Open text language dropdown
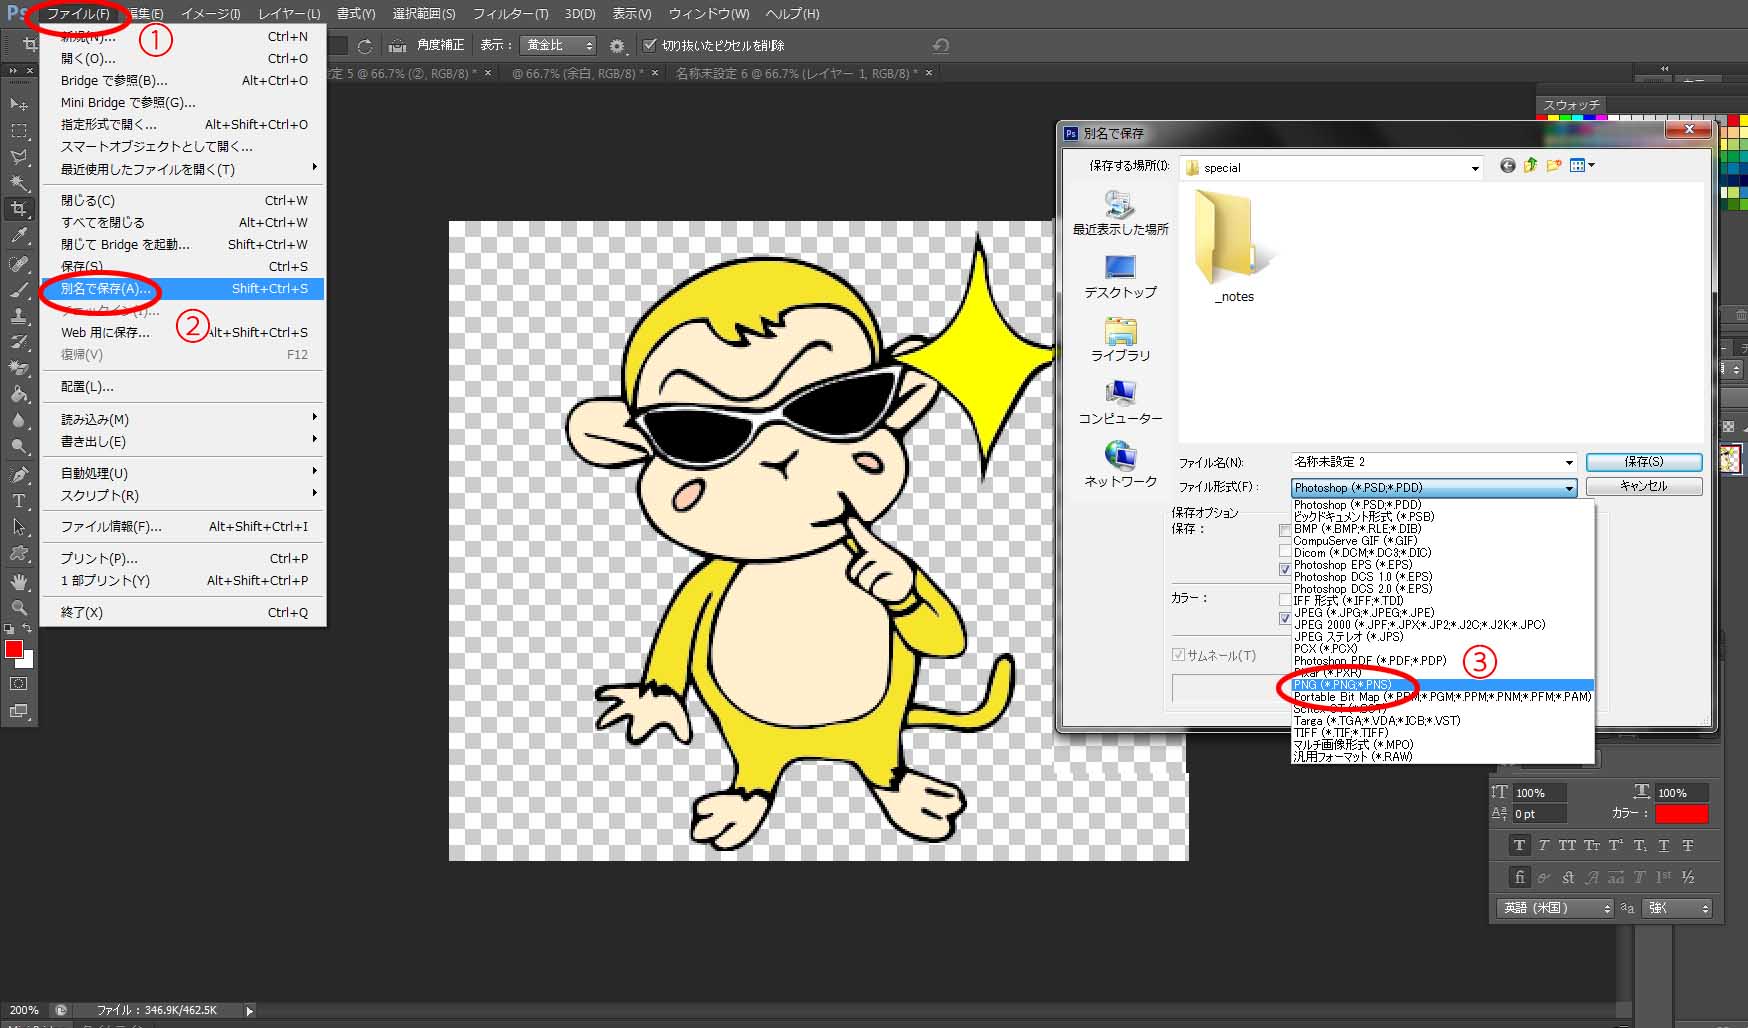The width and height of the screenshot is (1748, 1028). click(x=1555, y=908)
